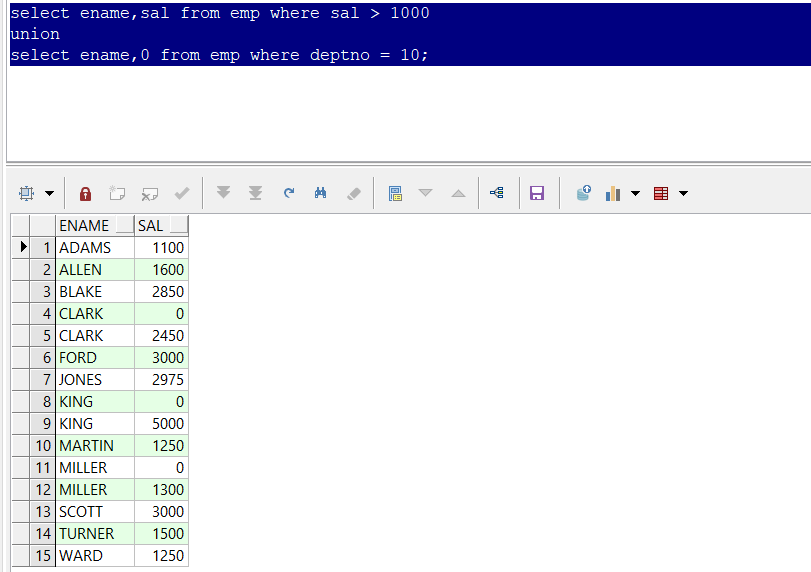Click the red lock Edit Data icon

pyautogui.click(x=85, y=193)
